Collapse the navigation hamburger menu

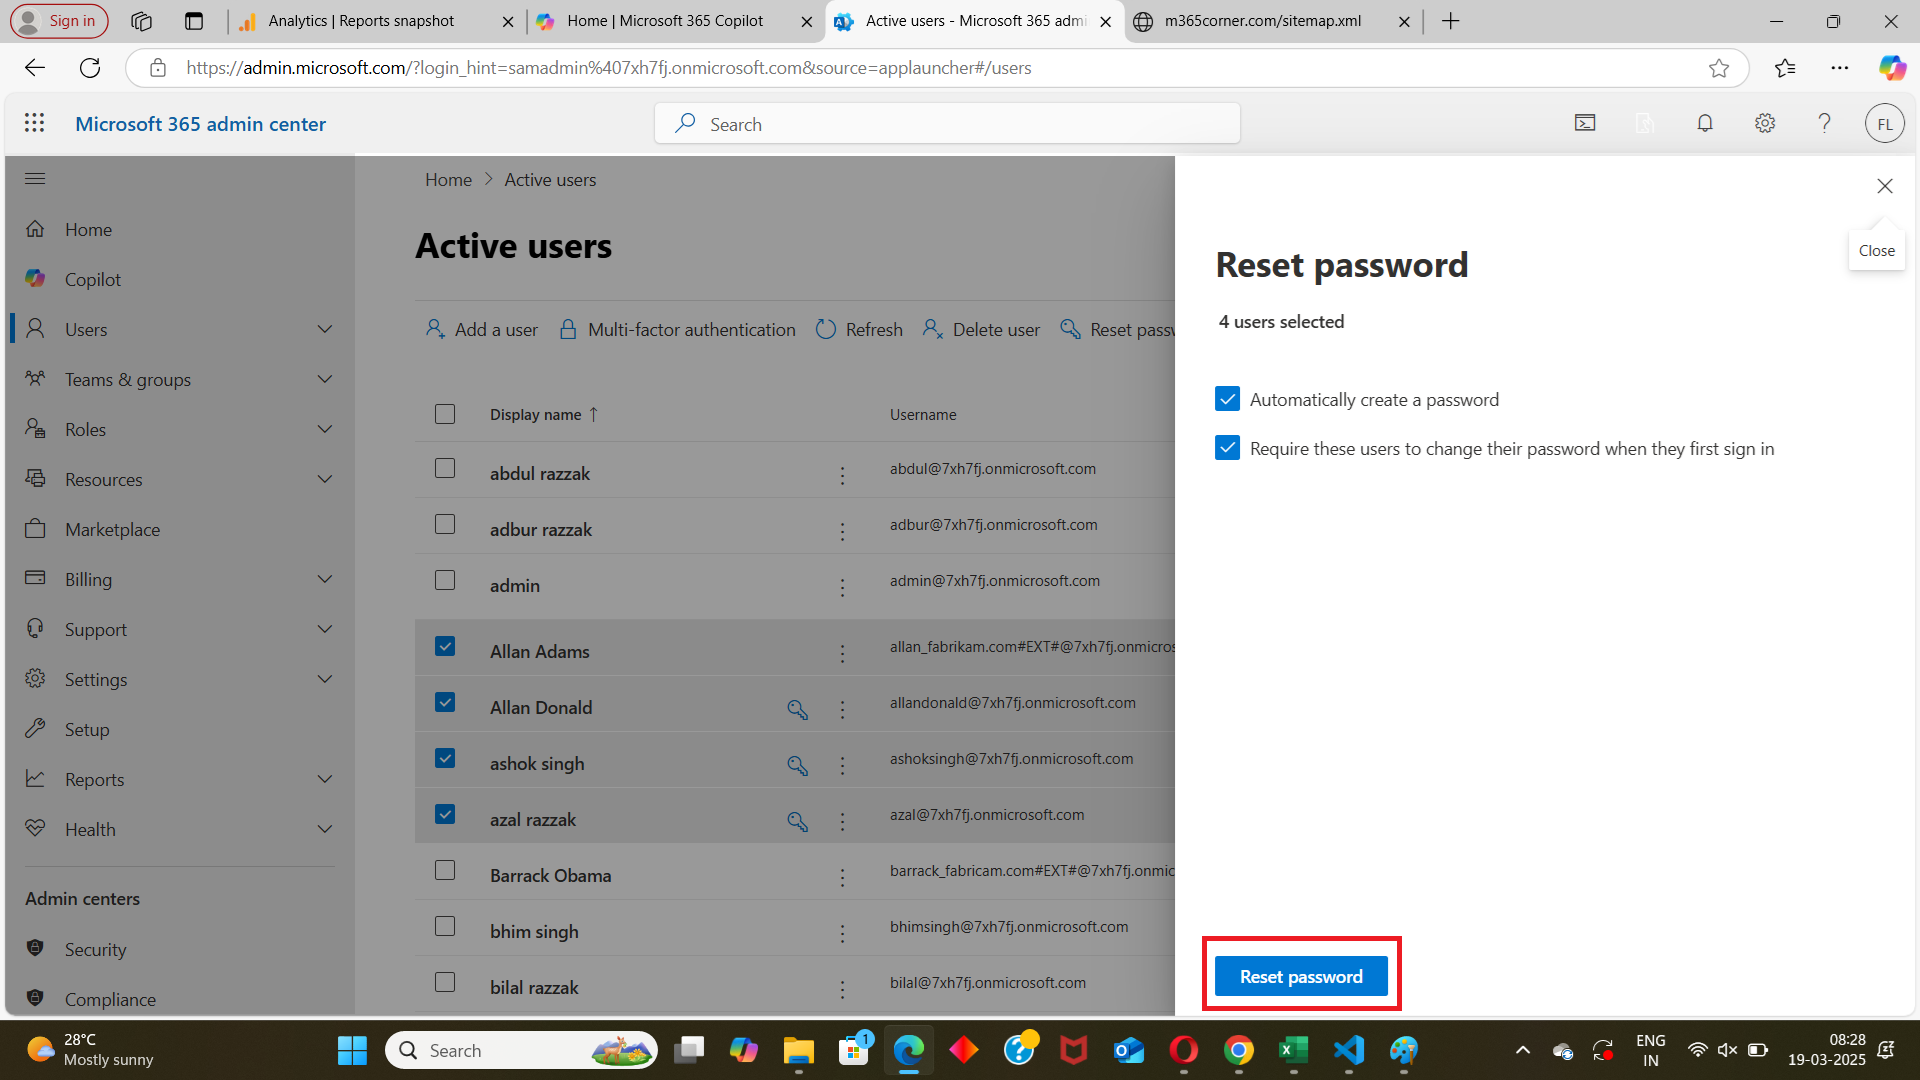tap(35, 179)
